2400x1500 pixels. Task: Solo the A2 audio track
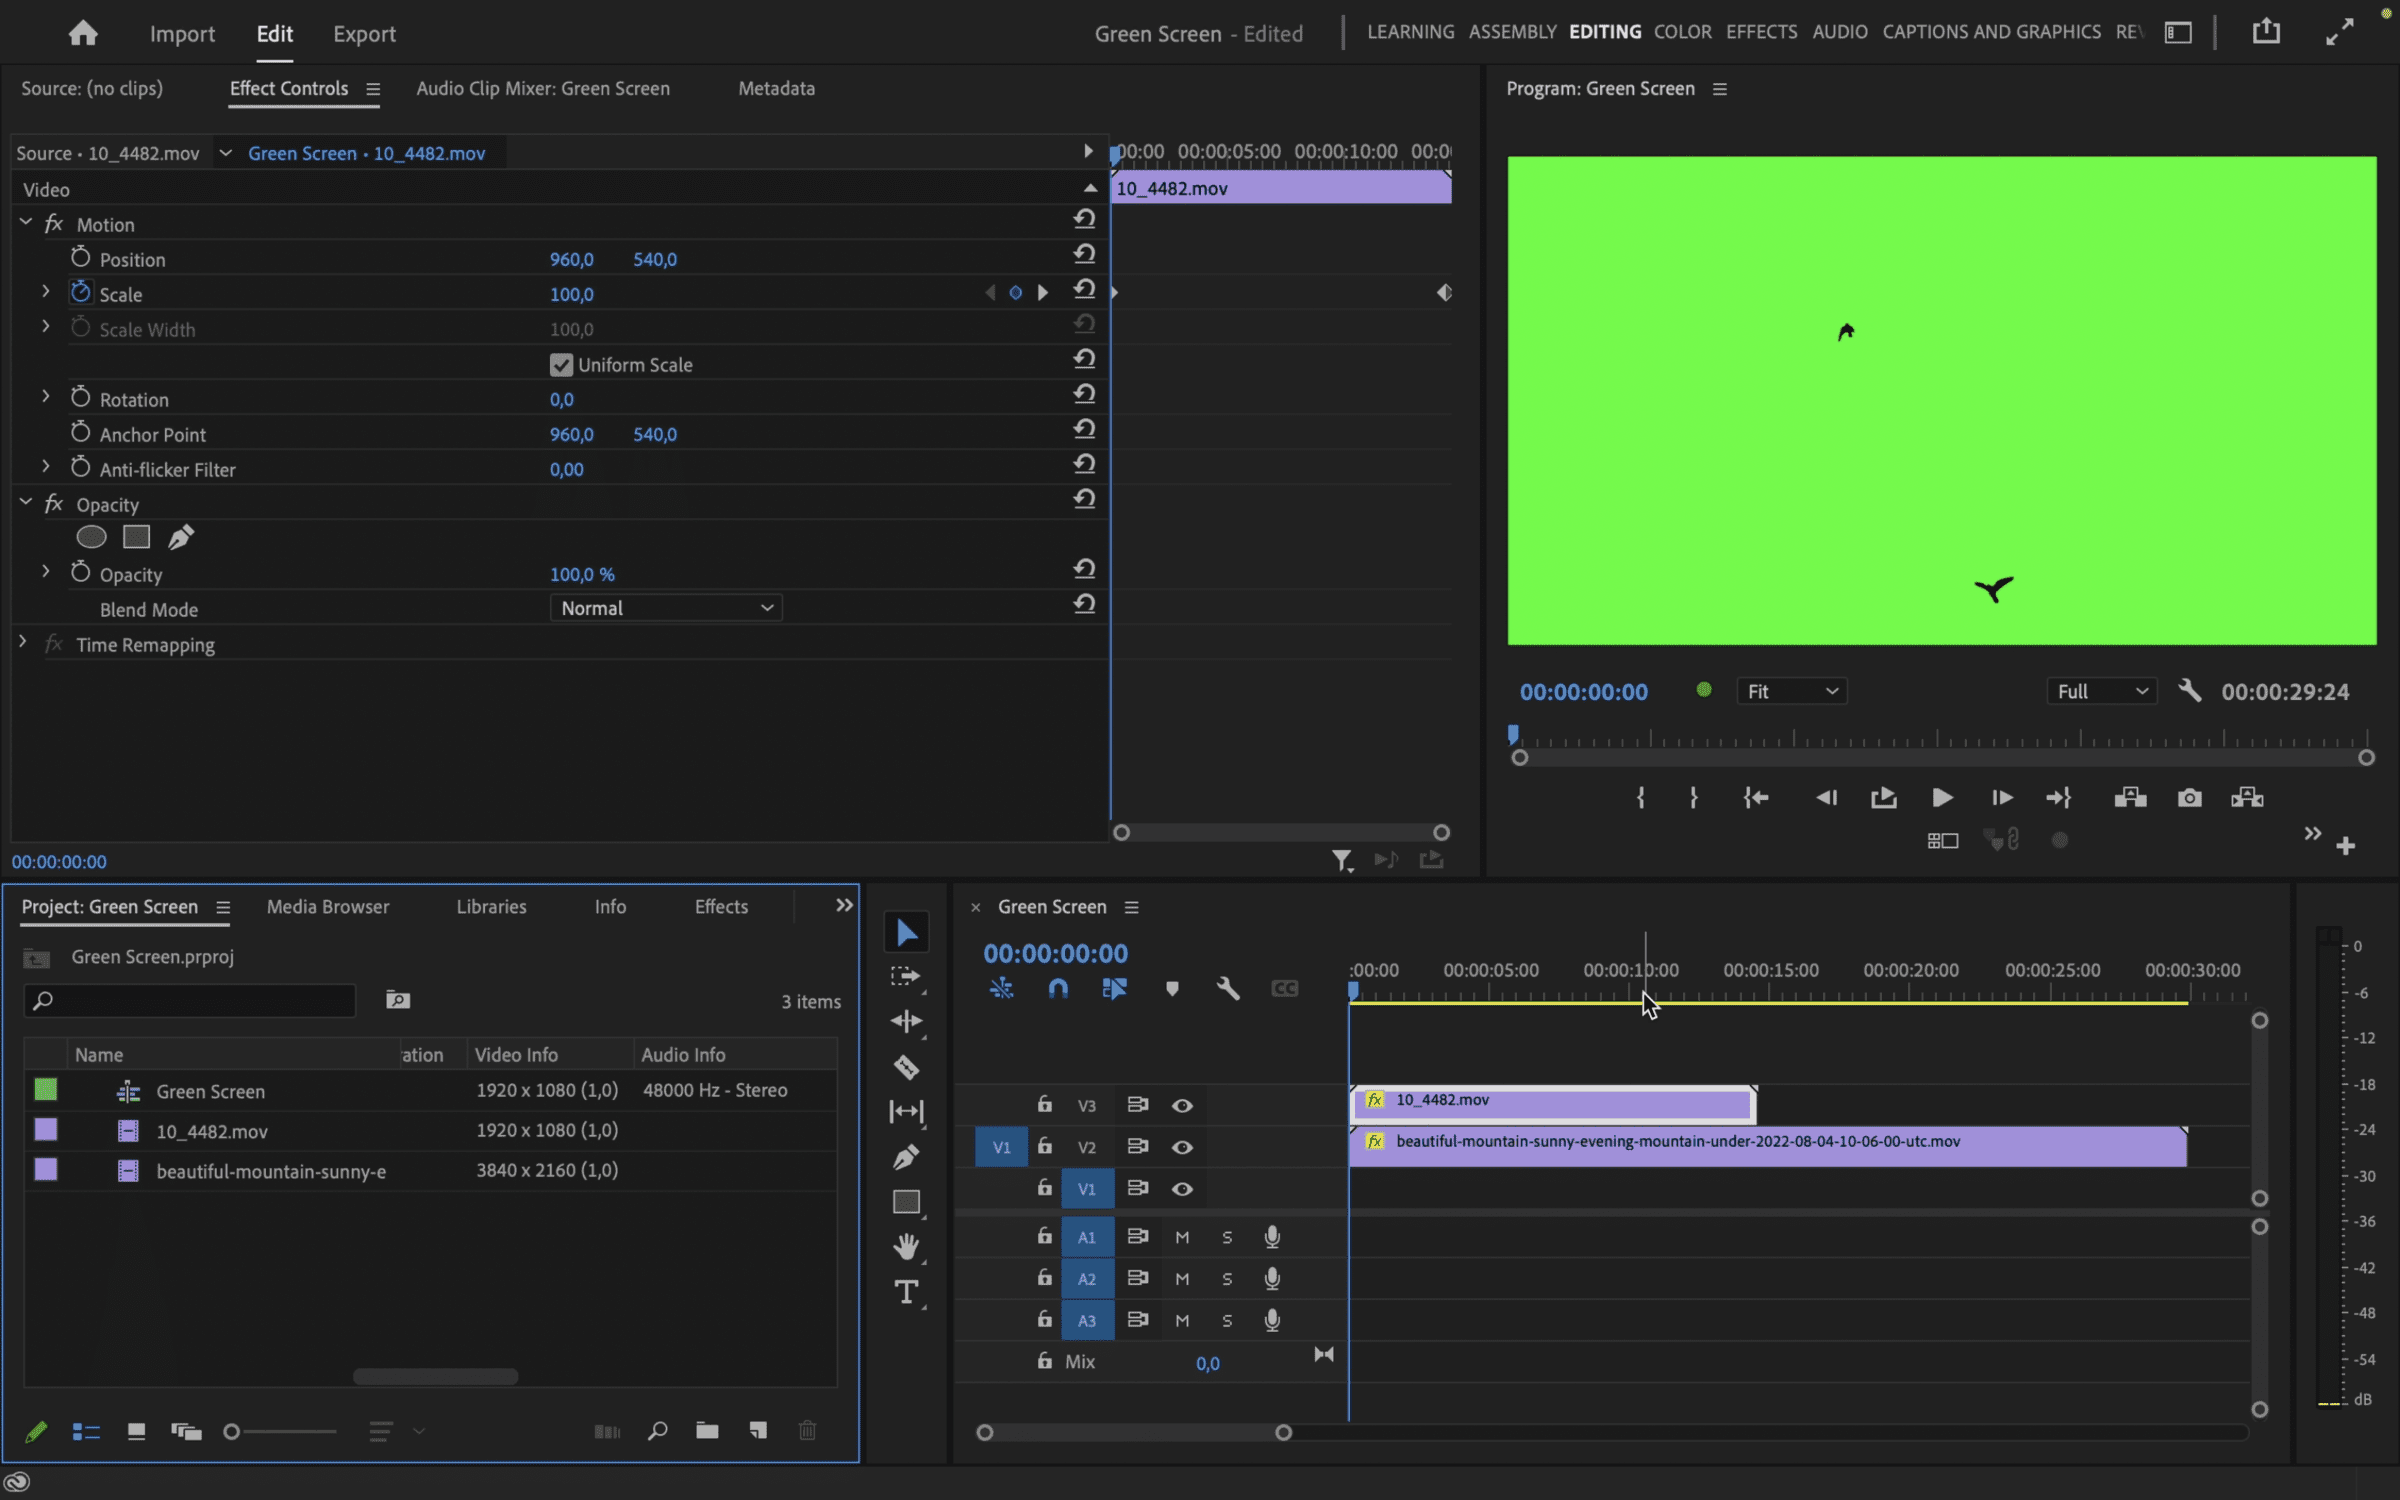[x=1227, y=1279]
